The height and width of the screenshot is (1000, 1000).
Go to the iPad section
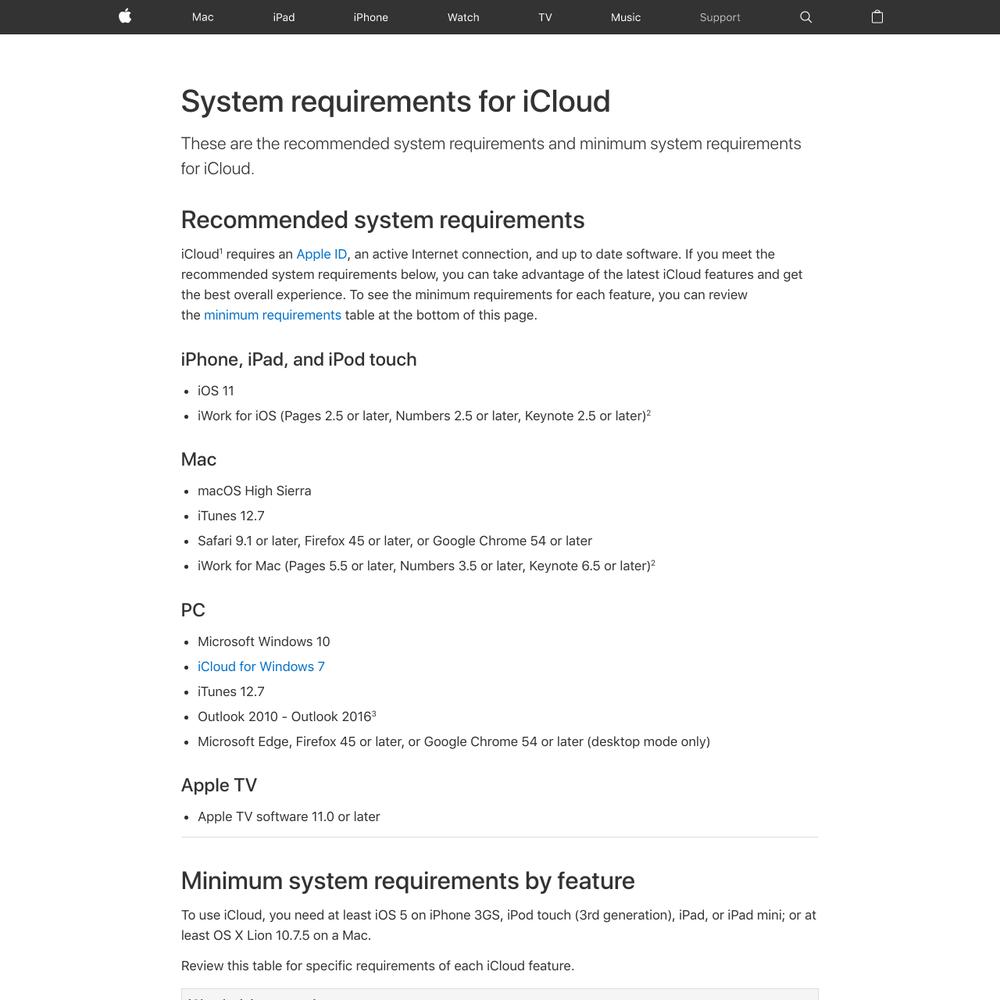point(284,17)
